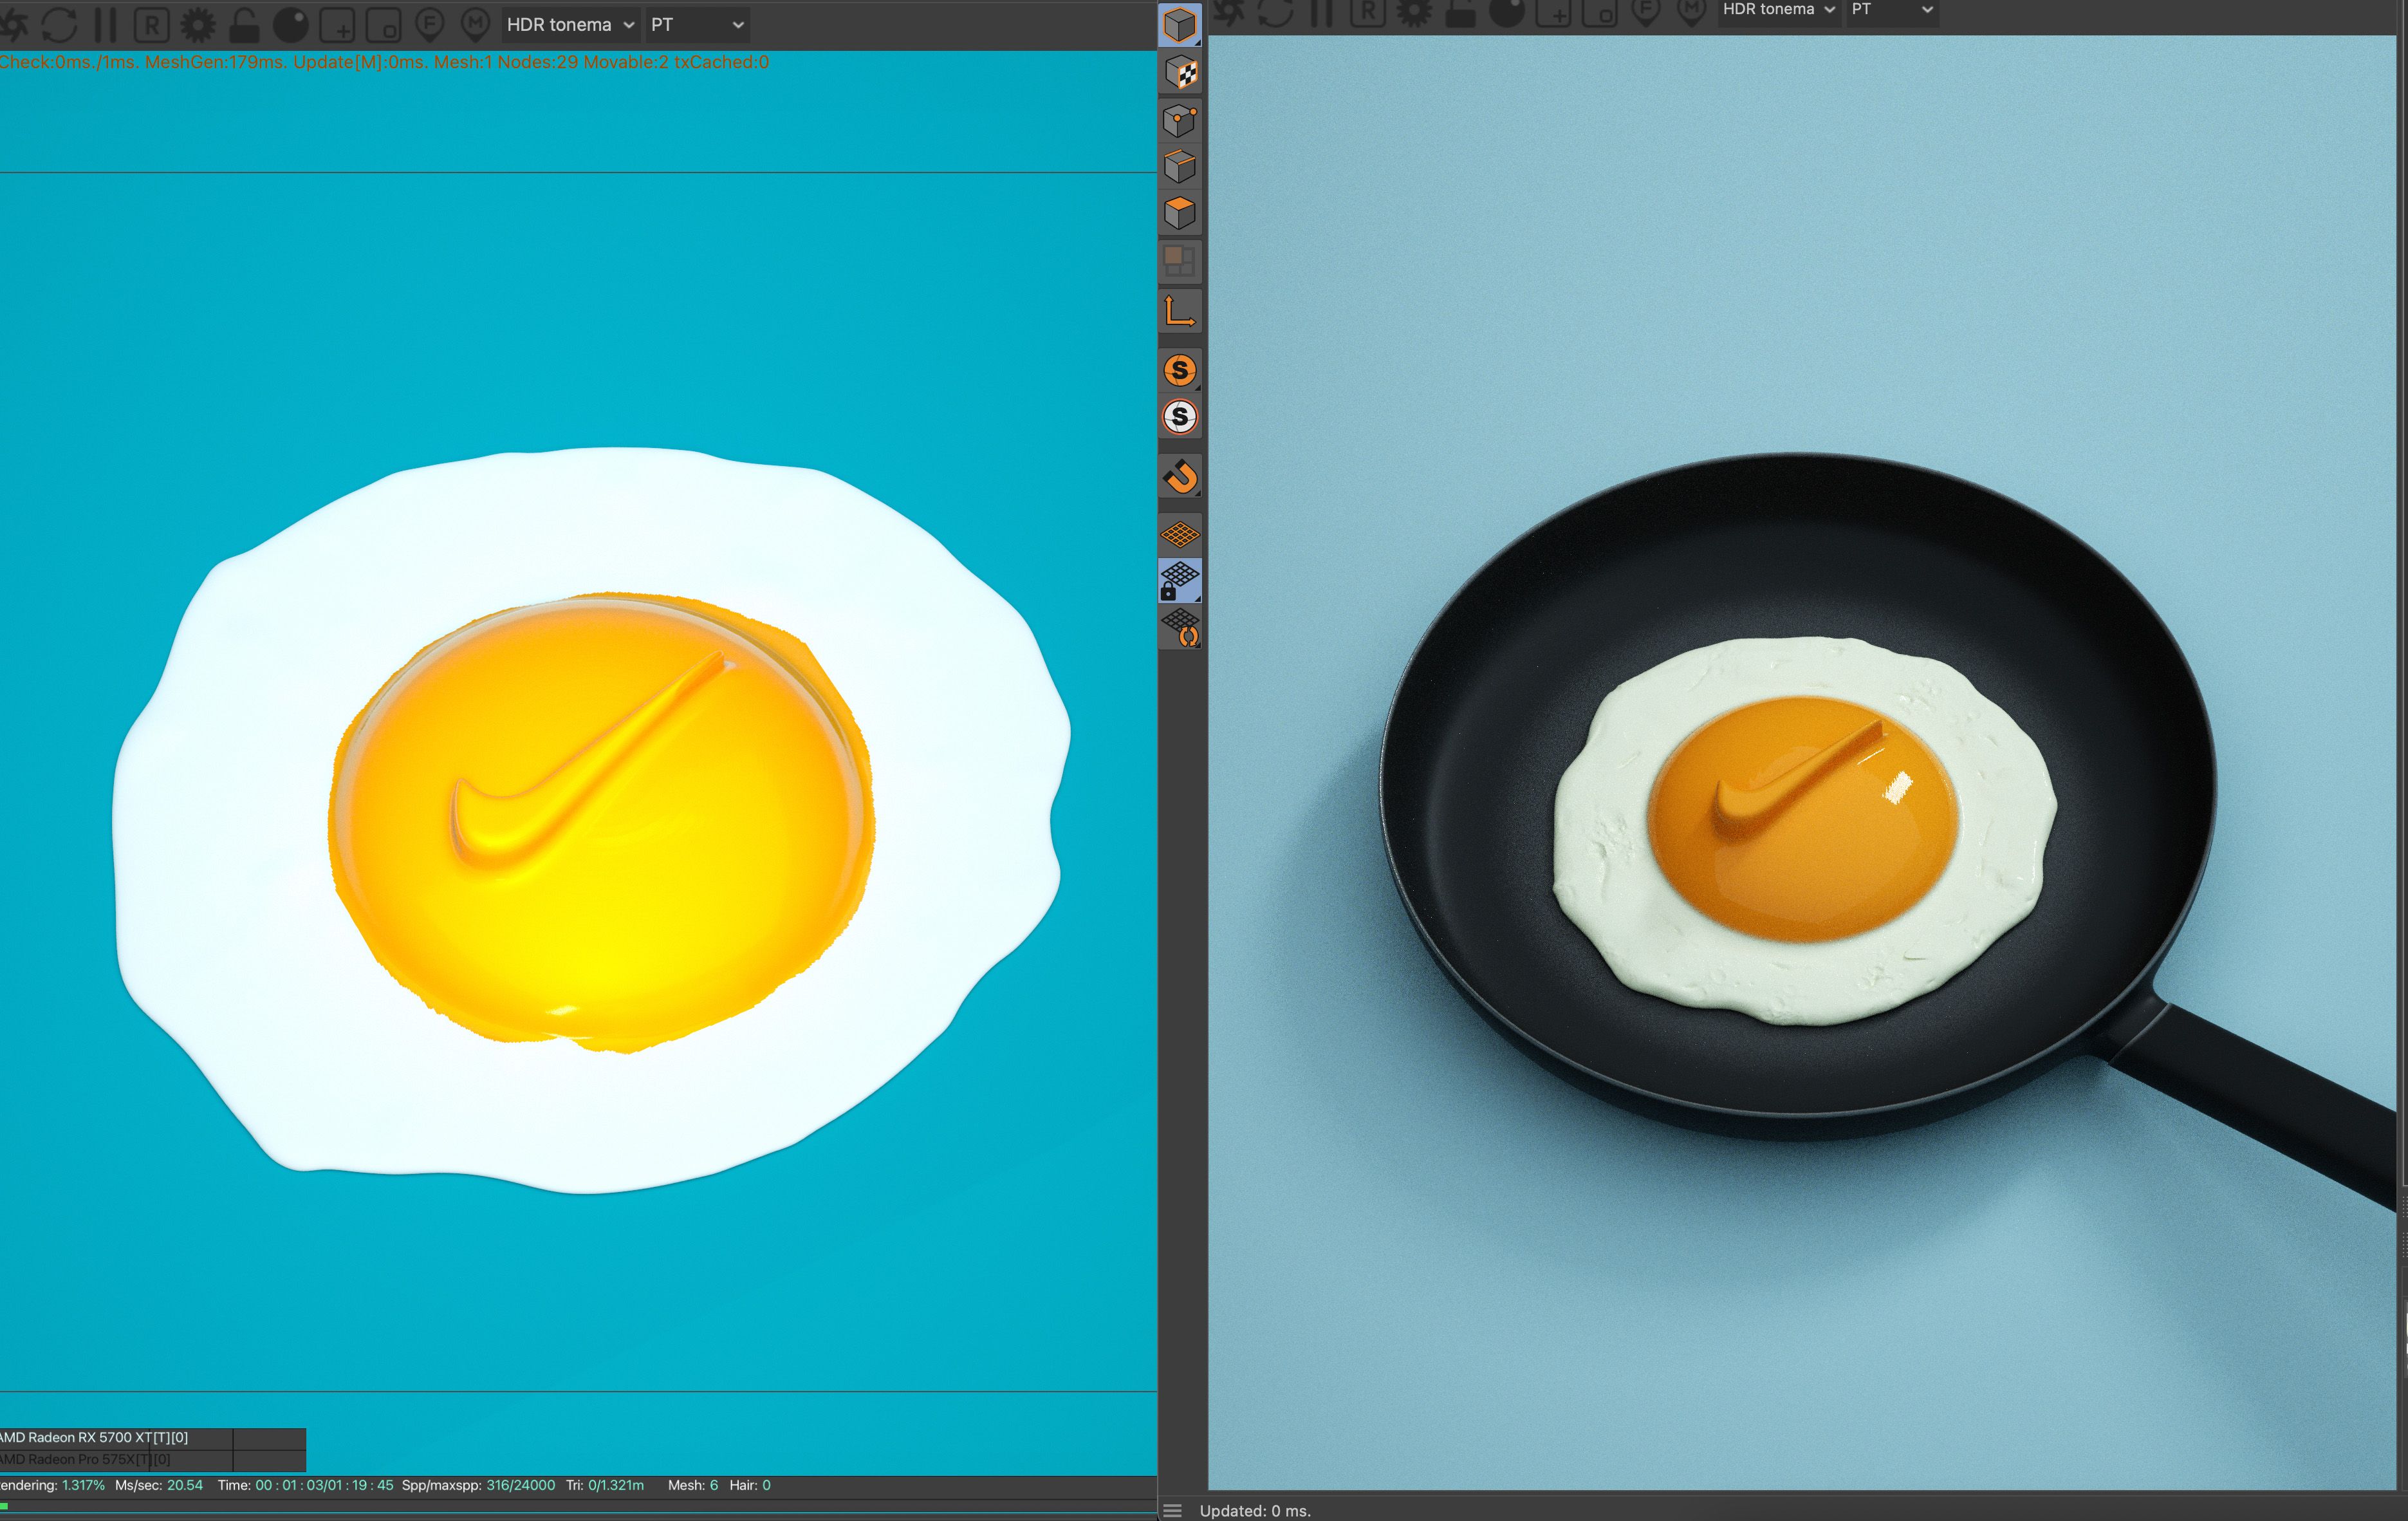2408x1521 pixels.
Task: Open Octane settings gear in left viewer
Action: [197, 25]
